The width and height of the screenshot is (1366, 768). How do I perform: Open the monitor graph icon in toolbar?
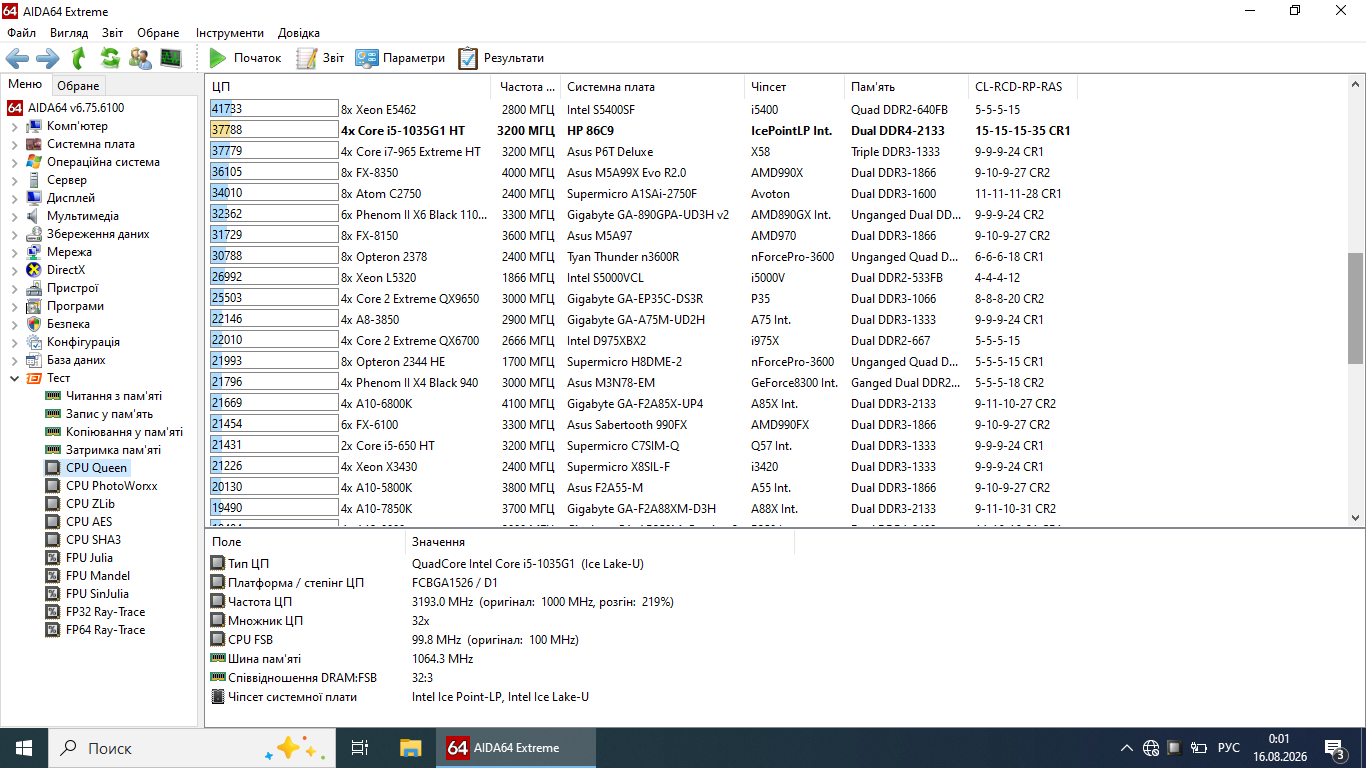[x=171, y=58]
